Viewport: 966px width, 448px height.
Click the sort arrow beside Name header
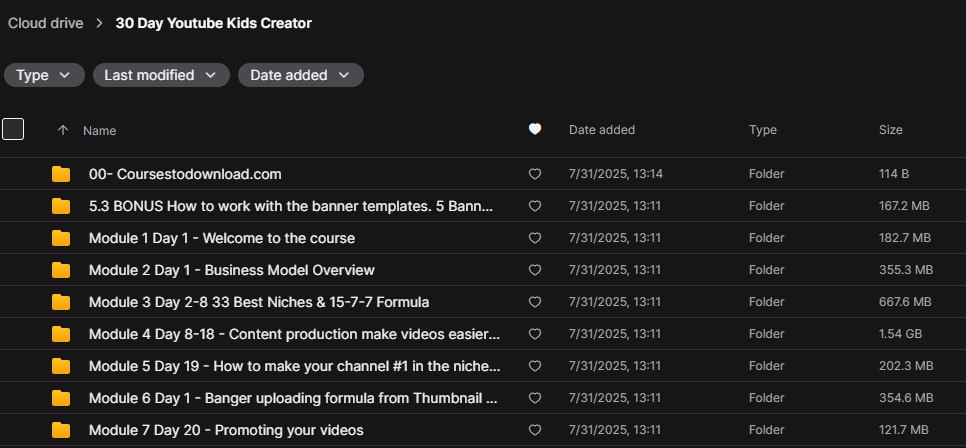pos(63,130)
